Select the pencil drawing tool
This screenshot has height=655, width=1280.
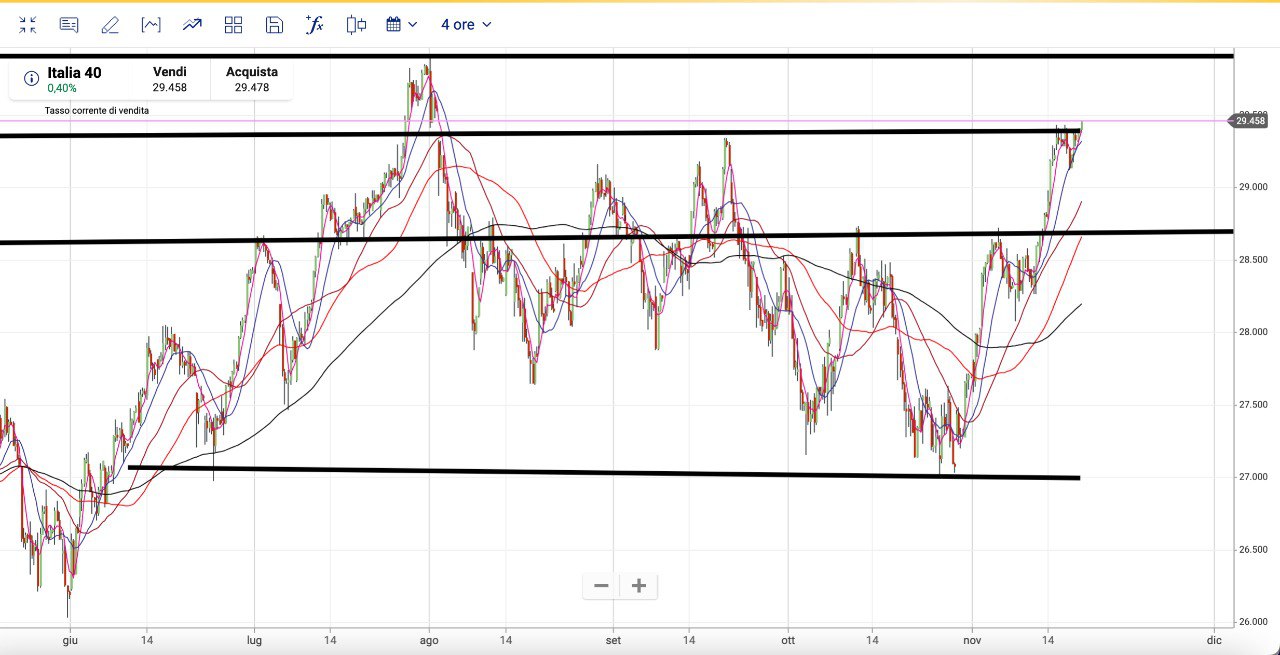pyautogui.click(x=110, y=25)
